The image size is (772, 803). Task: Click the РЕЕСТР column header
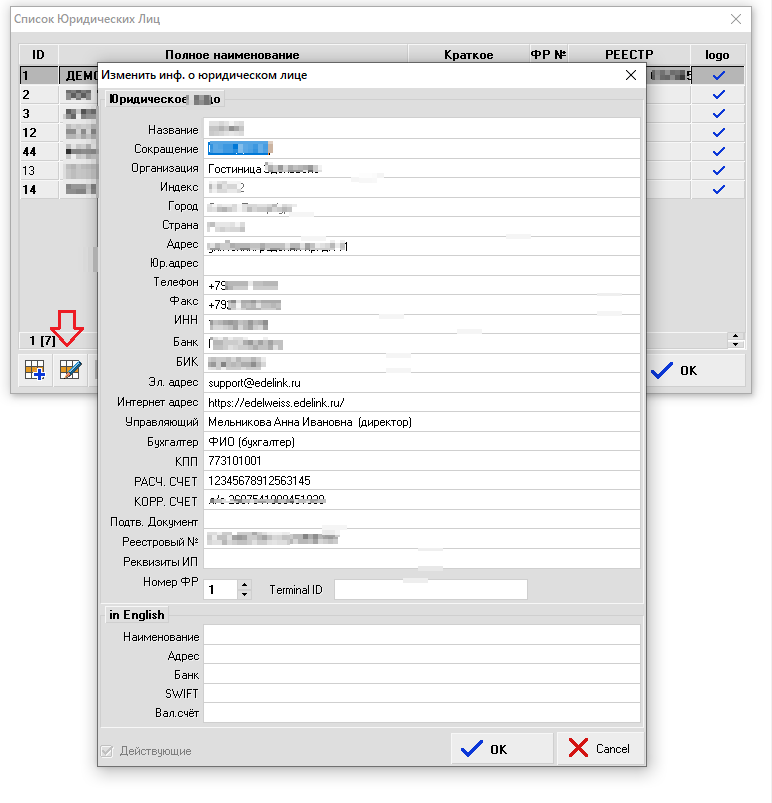pos(629,55)
